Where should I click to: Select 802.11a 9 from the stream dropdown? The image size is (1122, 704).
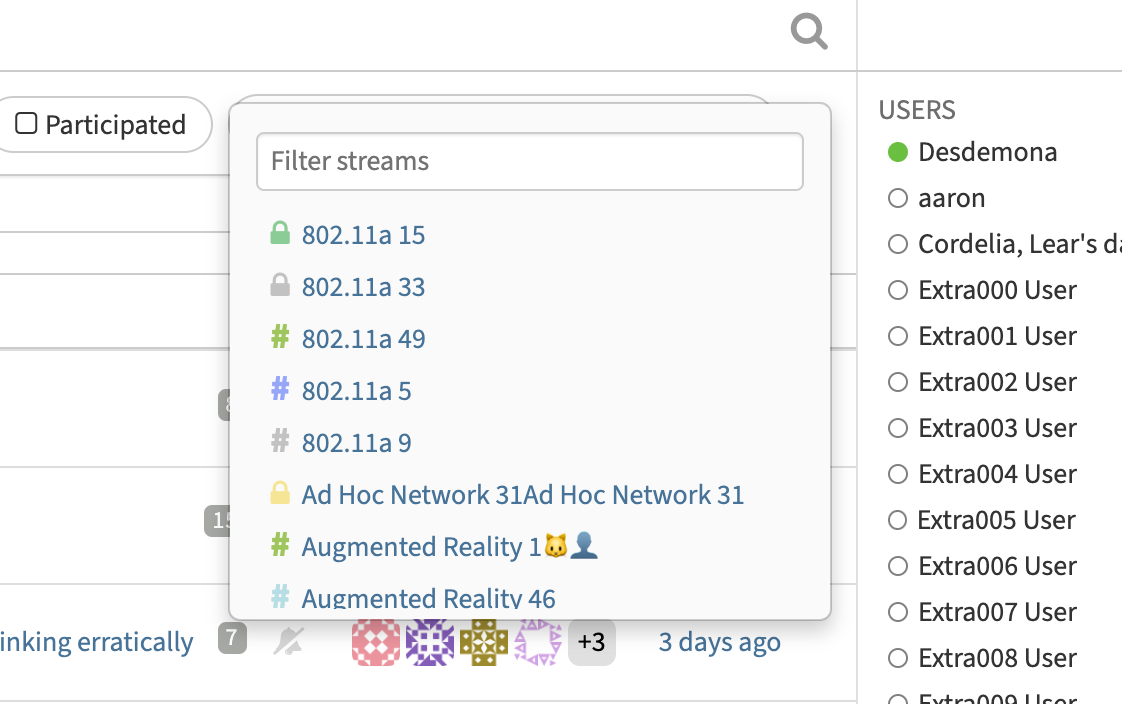pyautogui.click(x=356, y=442)
